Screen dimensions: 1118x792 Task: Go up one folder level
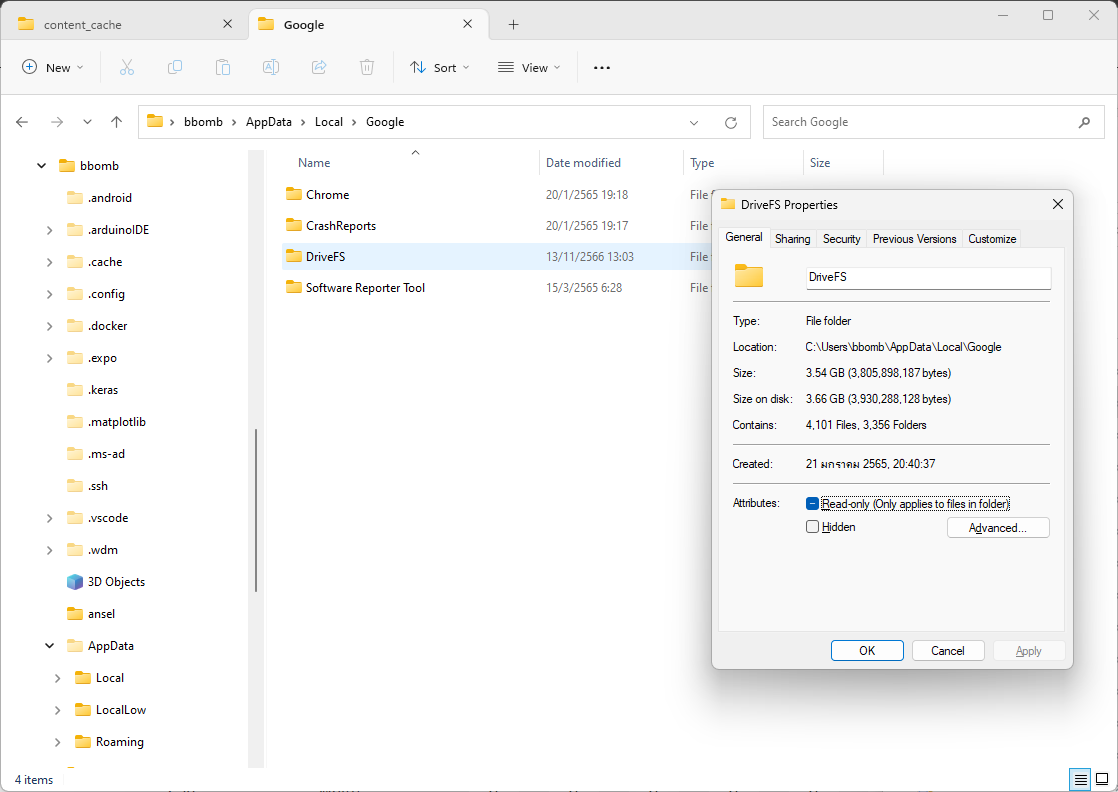(116, 122)
